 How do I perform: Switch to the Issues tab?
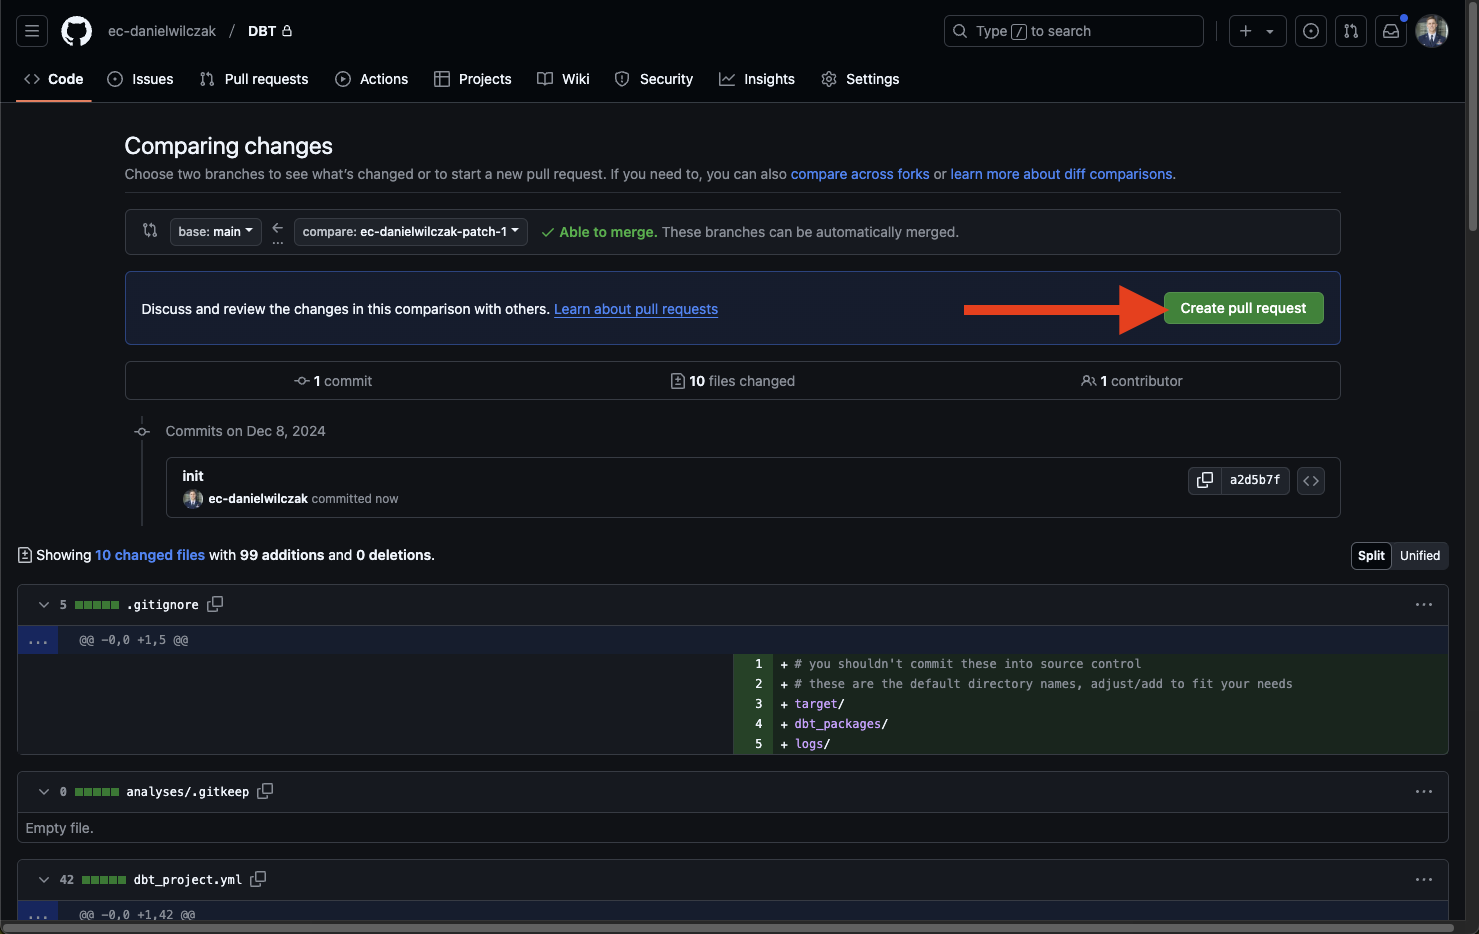(x=141, y=79)
